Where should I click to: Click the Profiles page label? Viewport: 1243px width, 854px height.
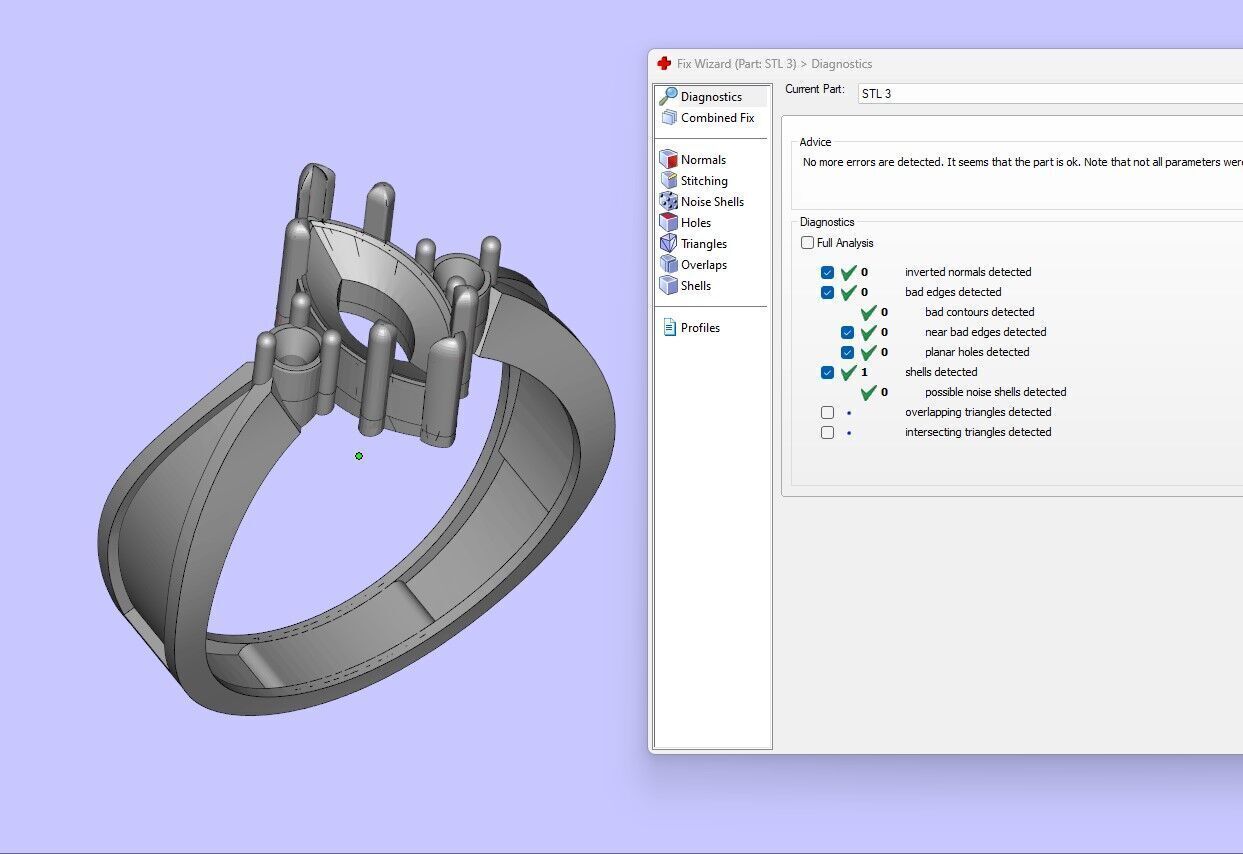pyautogui.click(x=700, y=328)
